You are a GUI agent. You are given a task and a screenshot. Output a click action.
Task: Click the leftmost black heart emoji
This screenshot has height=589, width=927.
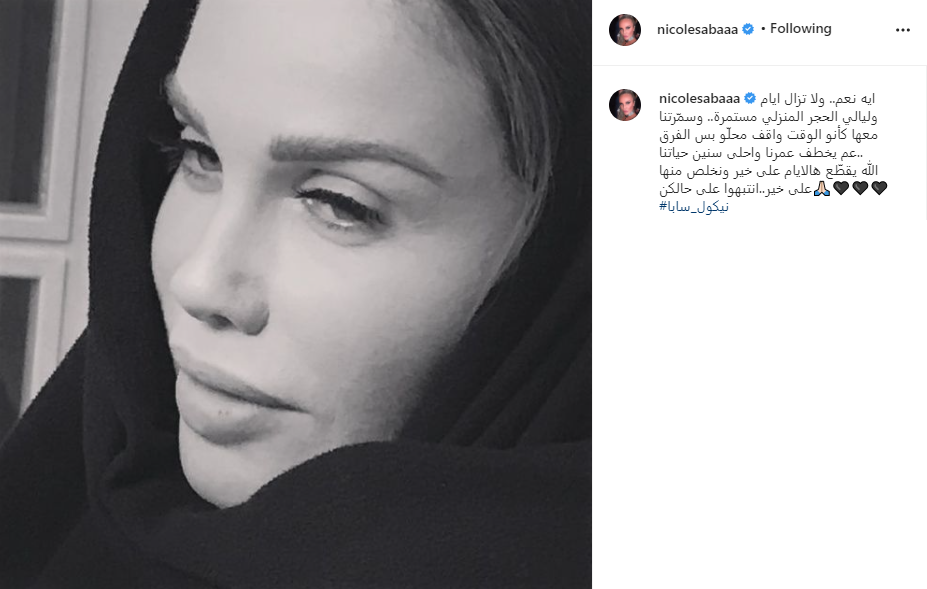(841, 189)
